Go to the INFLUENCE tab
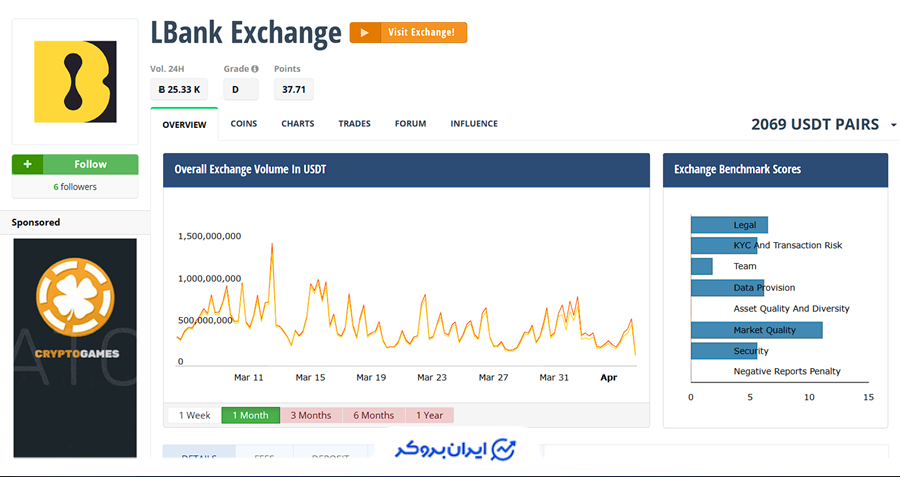The height and width of the screenshot is (477, 900). 473,124
